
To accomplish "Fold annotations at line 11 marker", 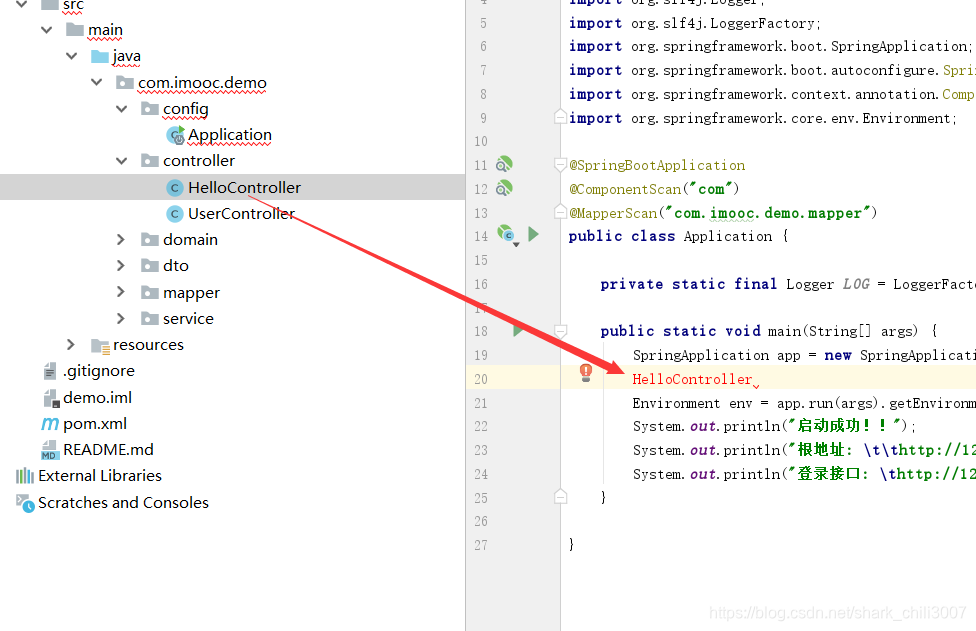I will point(560,164).
